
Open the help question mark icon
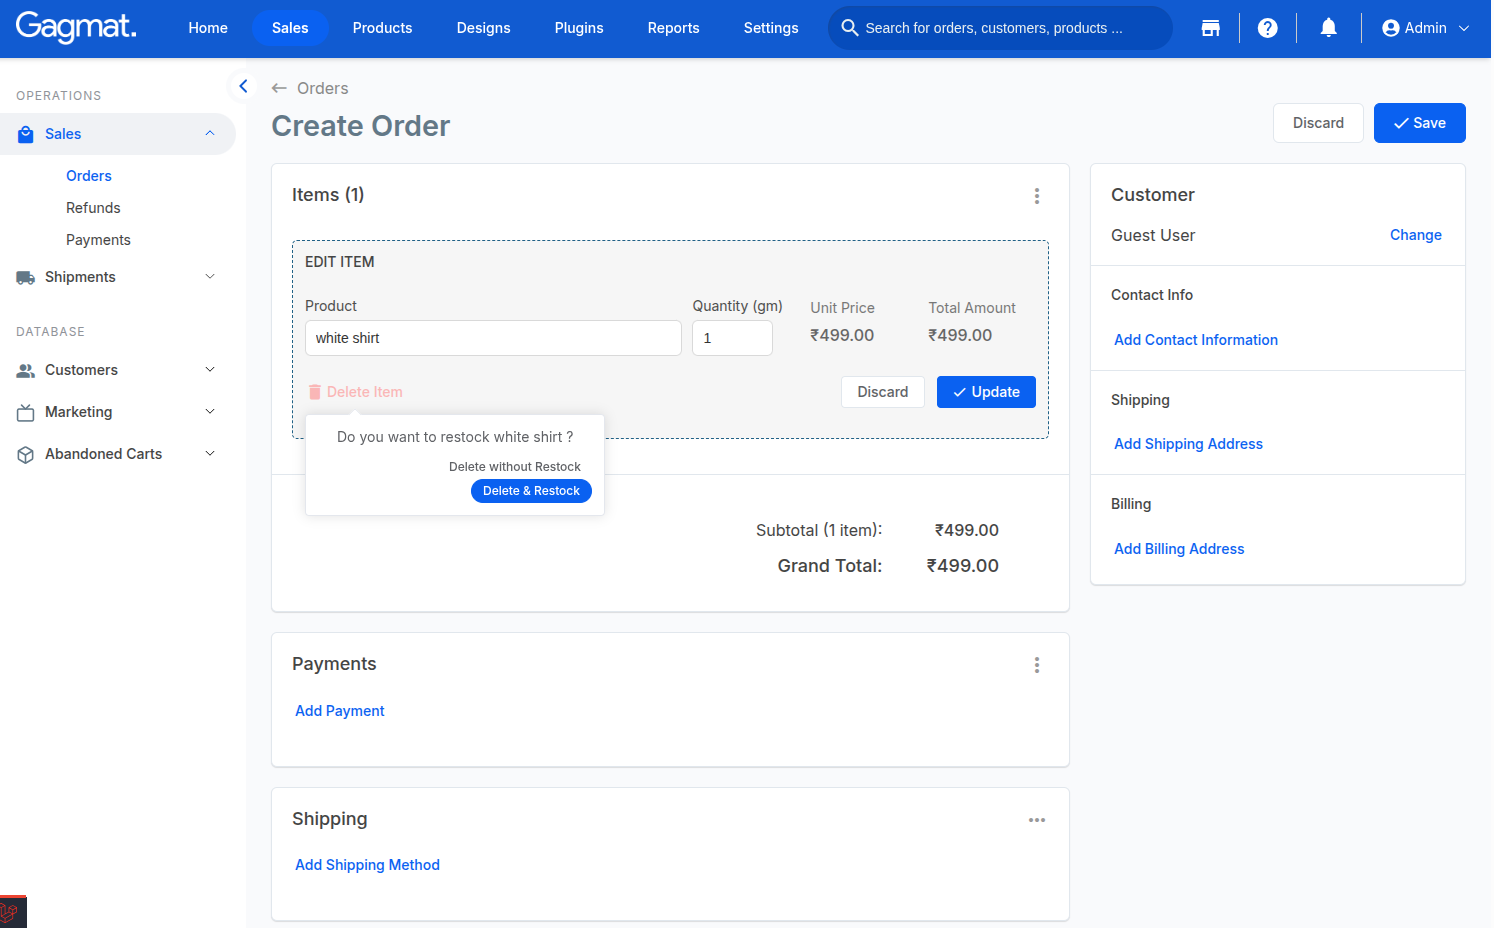pyautogui.click(x=1267, y=28)
